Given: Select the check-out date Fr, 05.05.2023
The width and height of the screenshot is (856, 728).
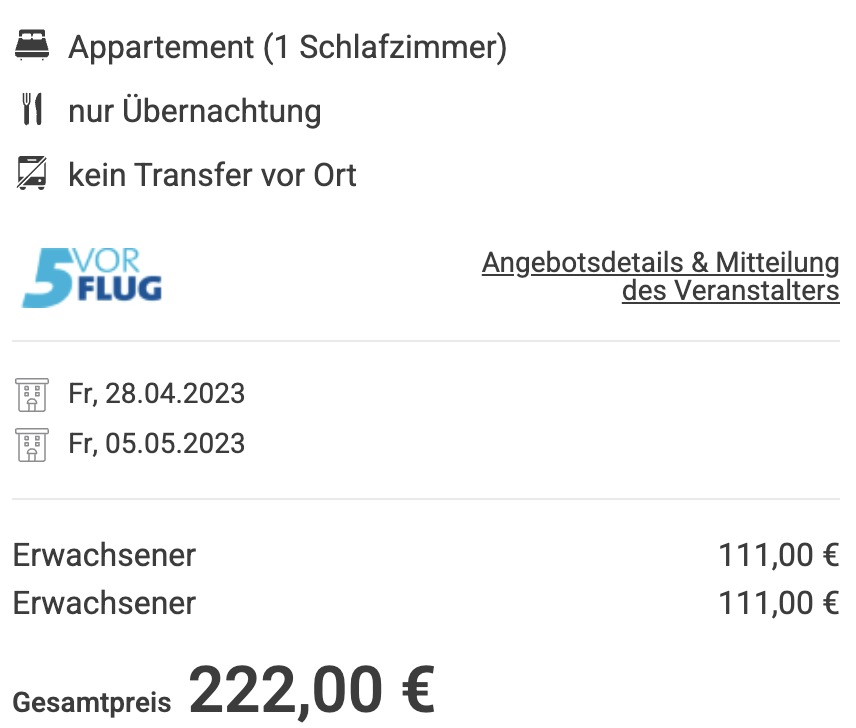Looking at the screenshot, I should point(157,443).
